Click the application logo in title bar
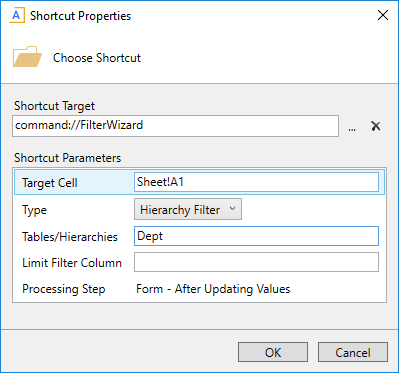399x373 pixels. point(17,16)
